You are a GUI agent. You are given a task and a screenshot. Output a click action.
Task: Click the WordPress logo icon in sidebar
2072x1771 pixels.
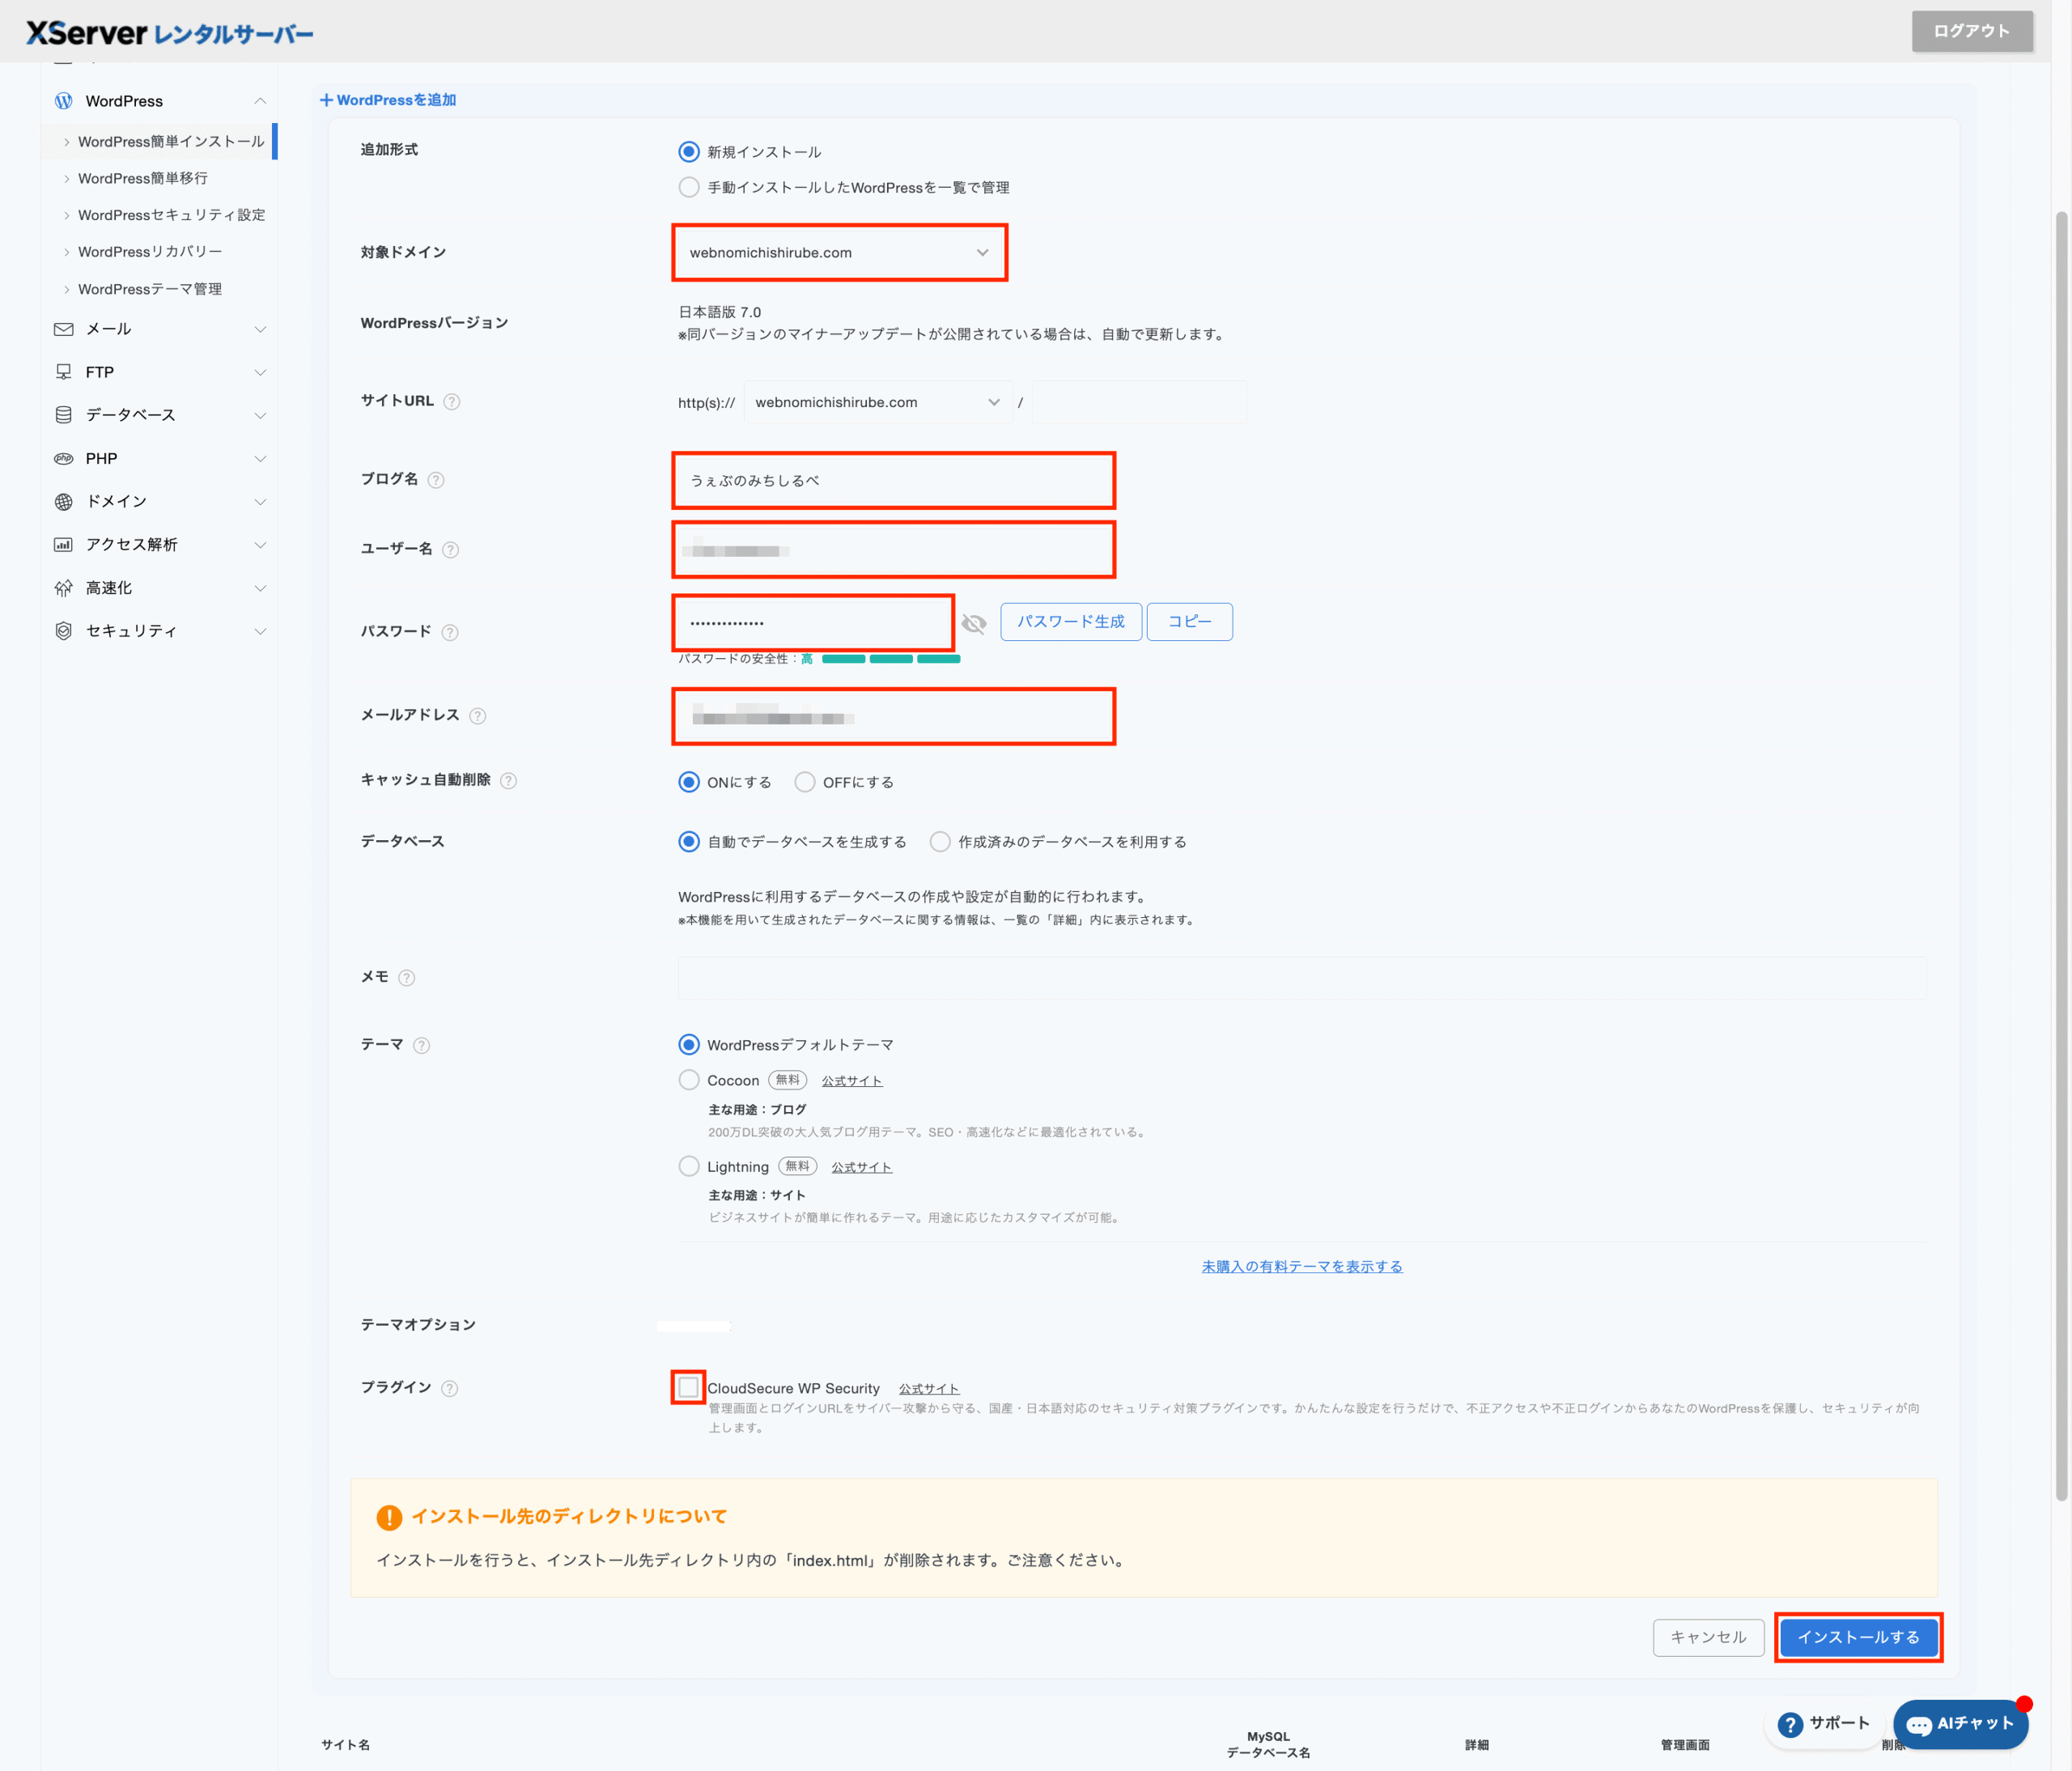[64, 101]
